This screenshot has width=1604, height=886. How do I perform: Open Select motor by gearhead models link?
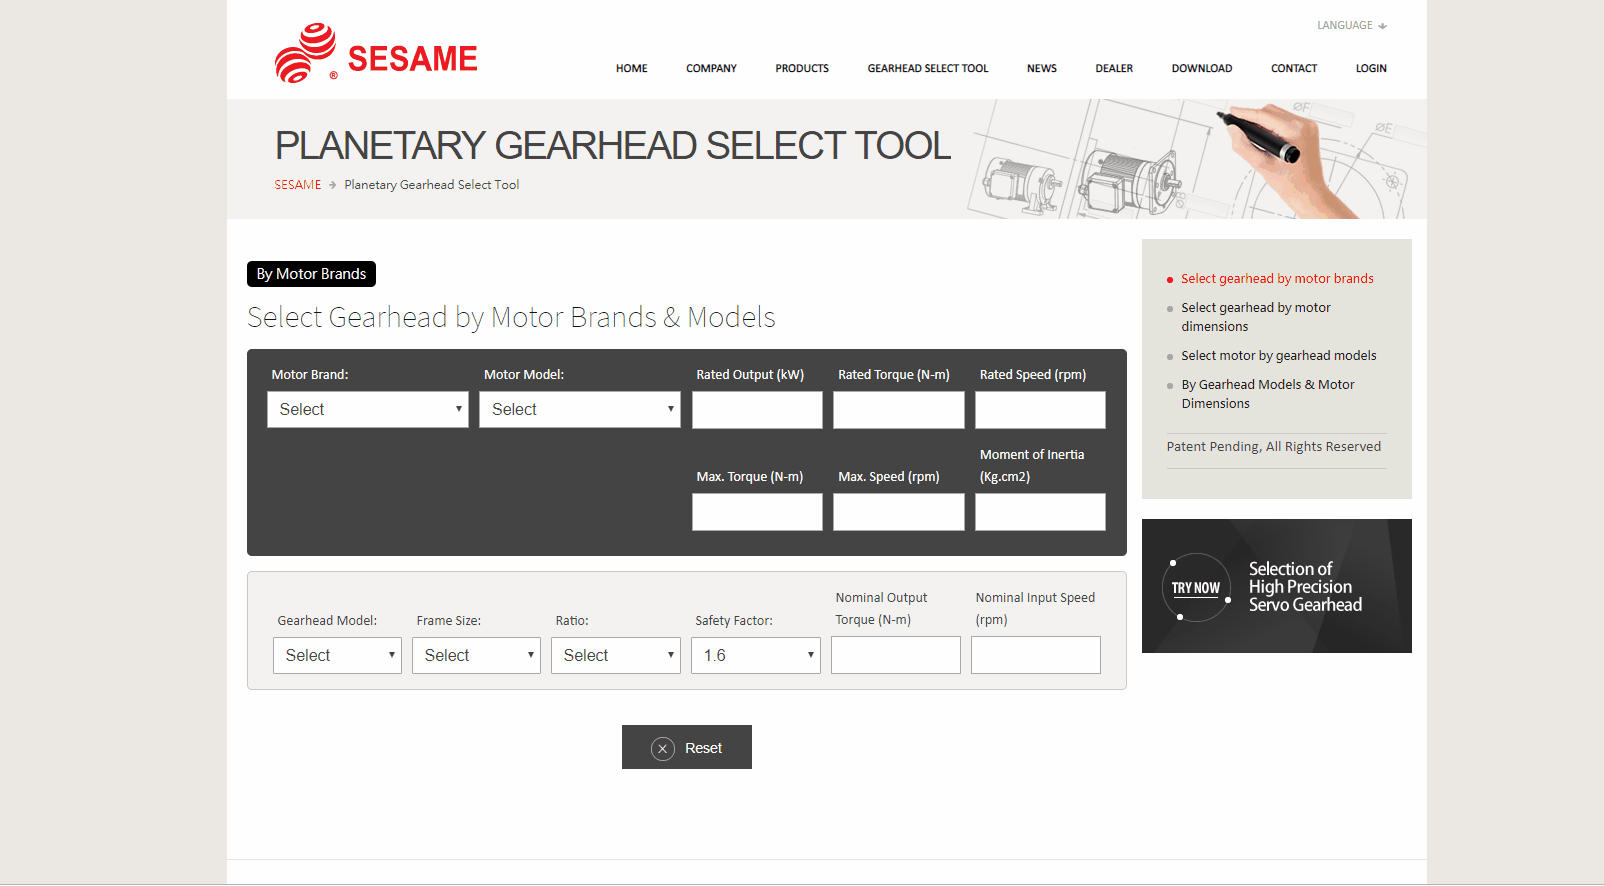[x=1279, y=356]
